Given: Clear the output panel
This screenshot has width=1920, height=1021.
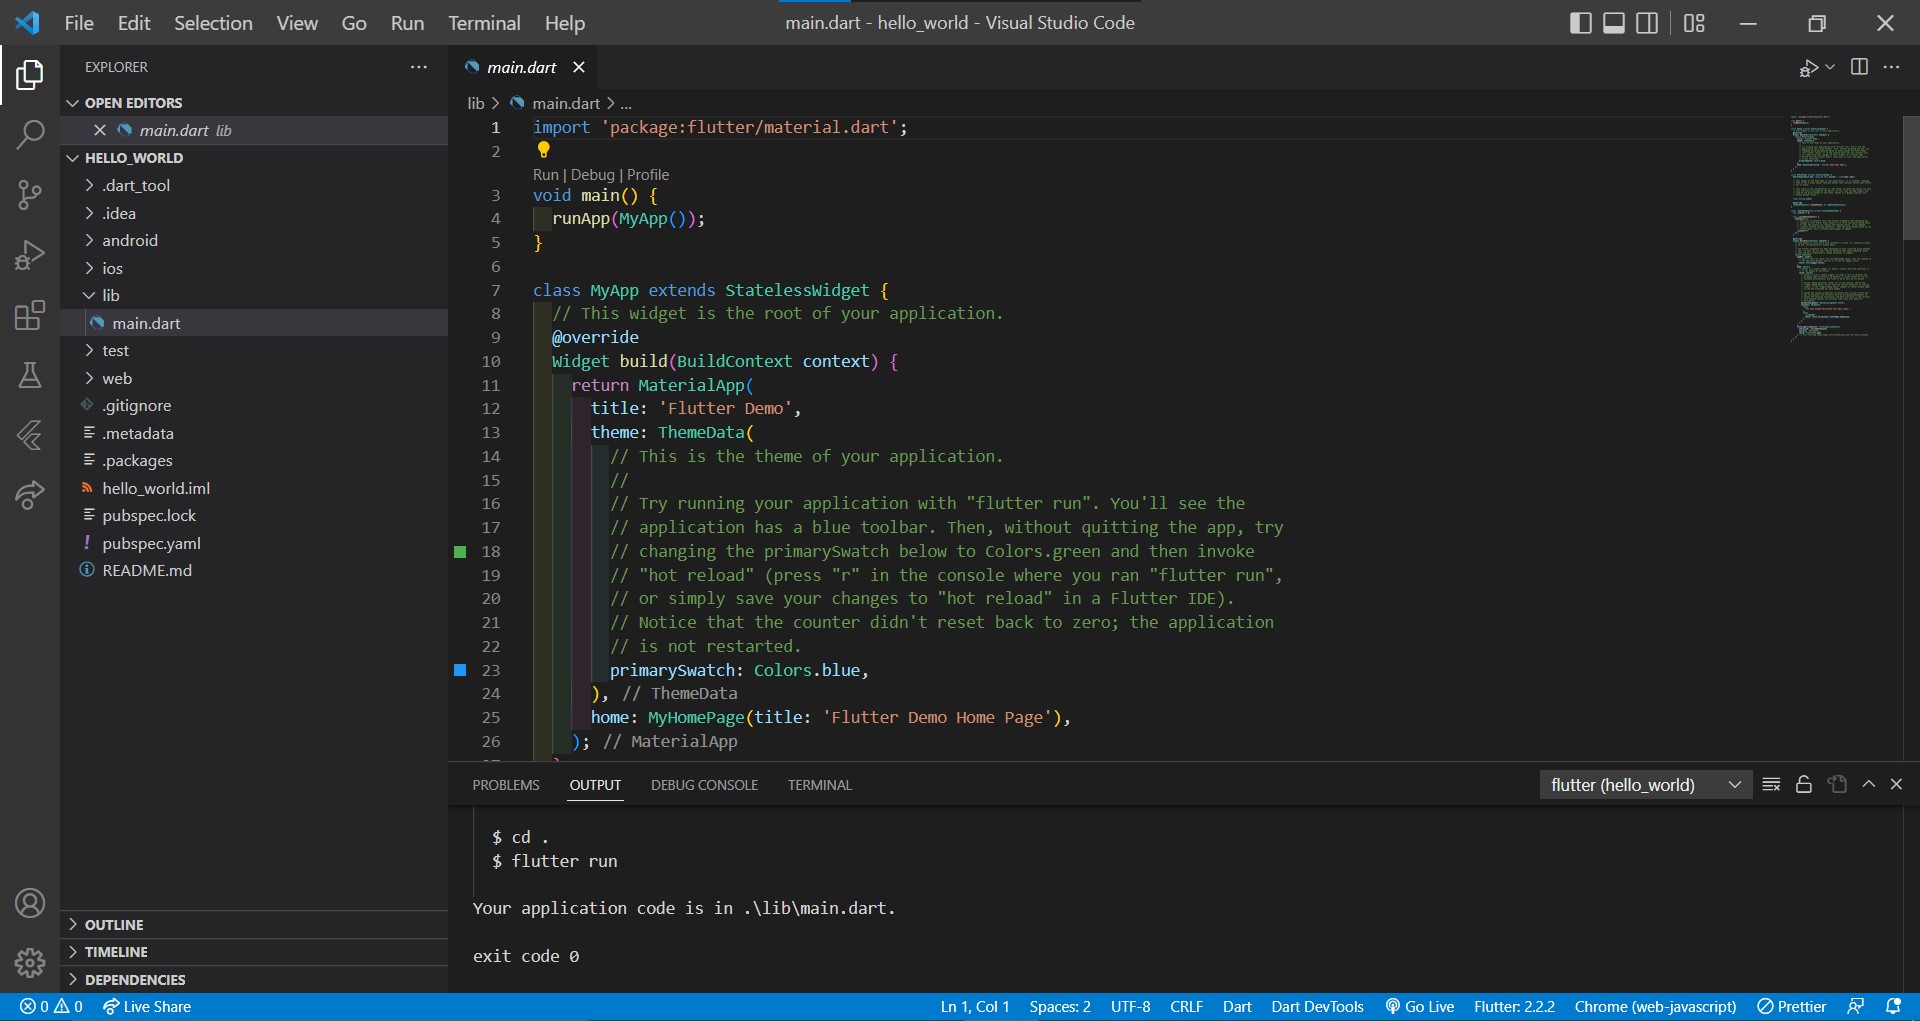Looking at the screenshot, I should pos(1771,785).
